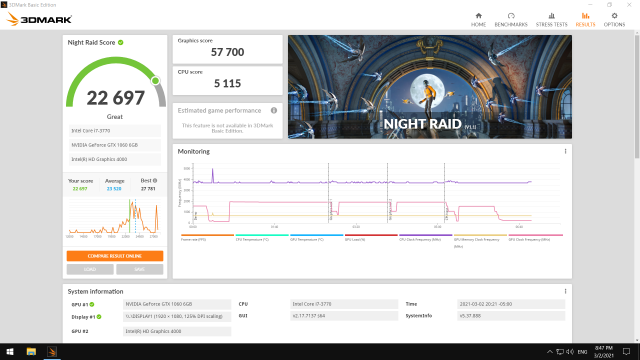Screen dimensions: 640x360
Task: Open Monitoring panel three-dot menu
Action: [565, 151]
